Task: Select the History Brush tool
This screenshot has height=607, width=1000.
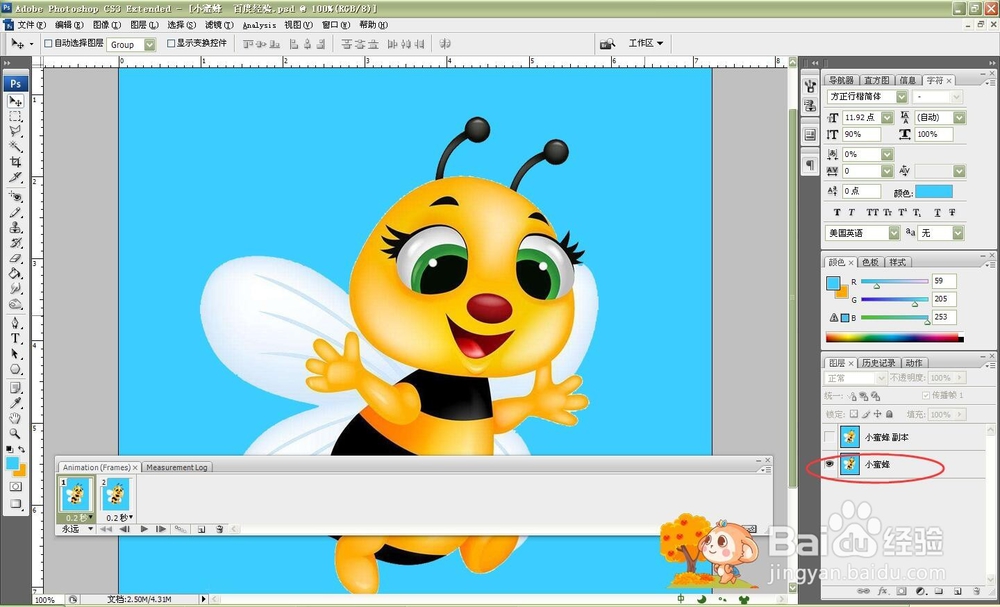Action: click(15, 243)
